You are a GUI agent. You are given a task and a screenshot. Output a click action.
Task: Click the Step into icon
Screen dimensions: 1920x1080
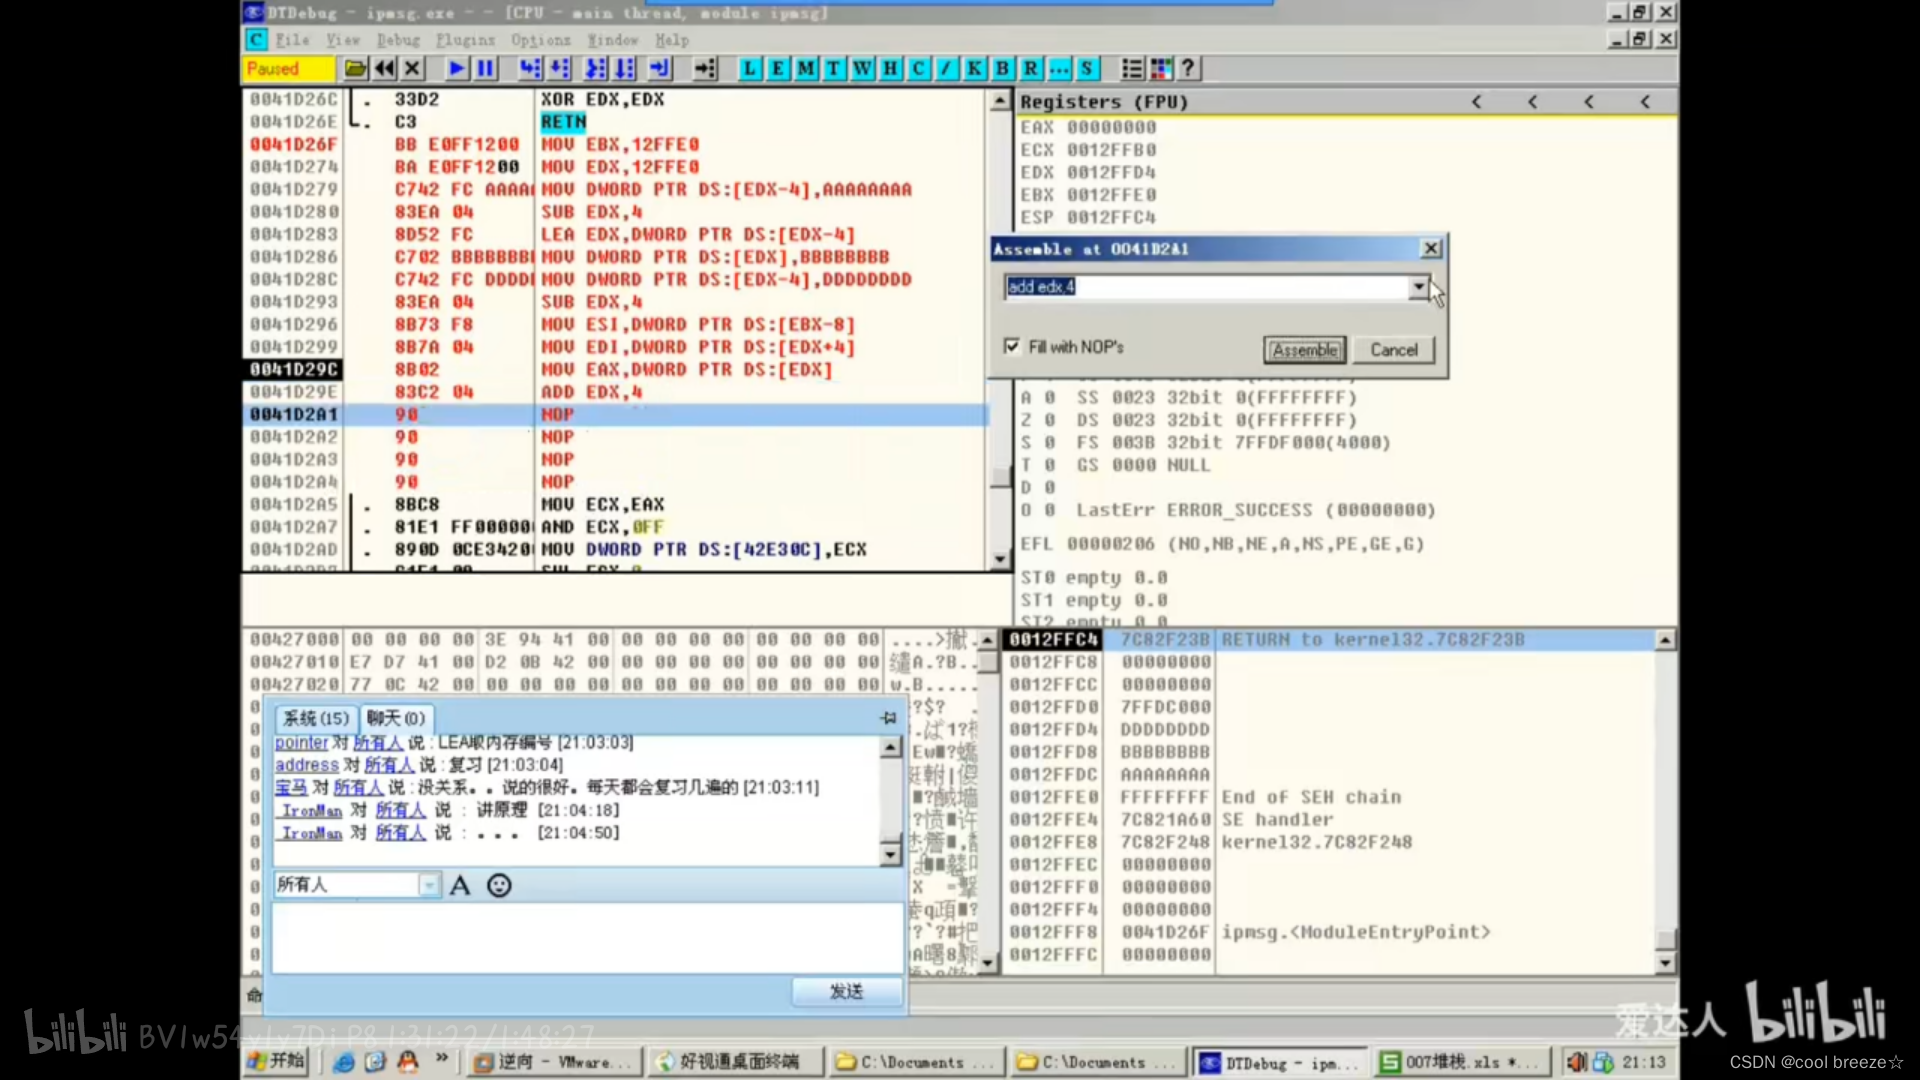(530, 68)
